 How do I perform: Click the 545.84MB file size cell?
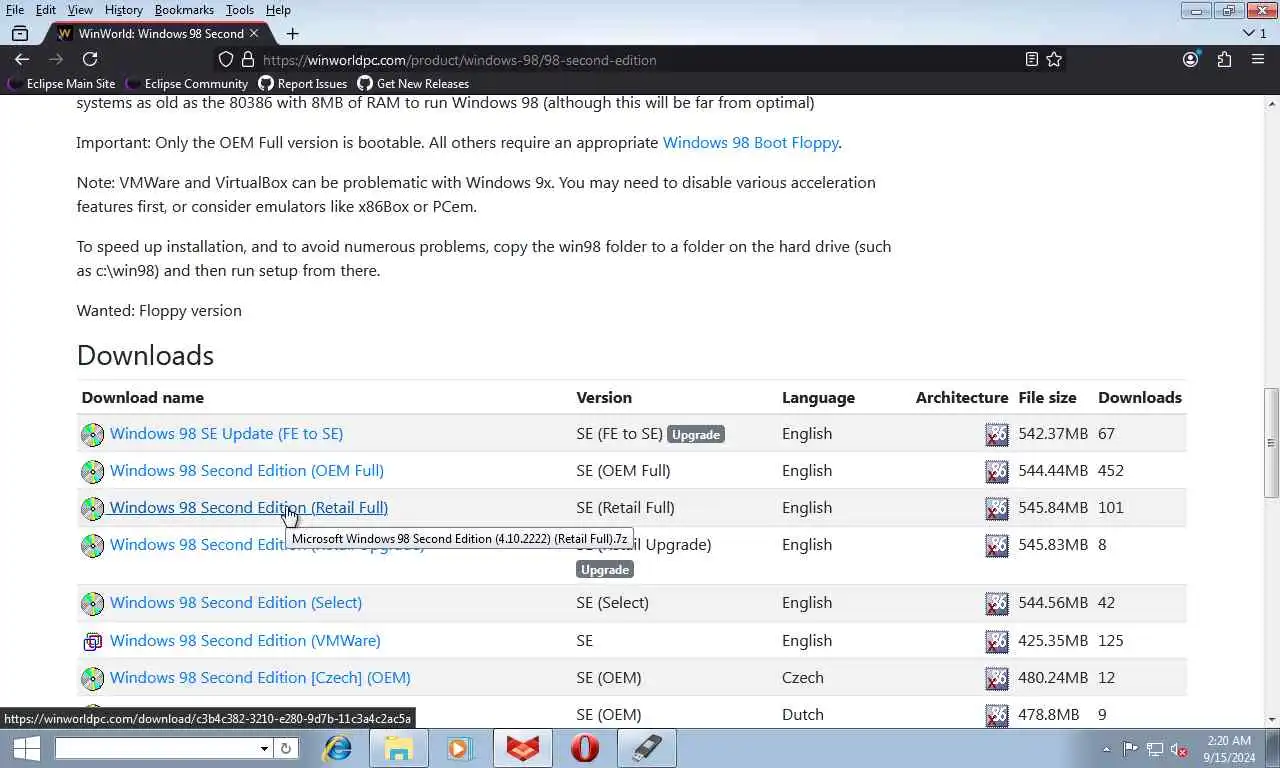(1053, 508)
